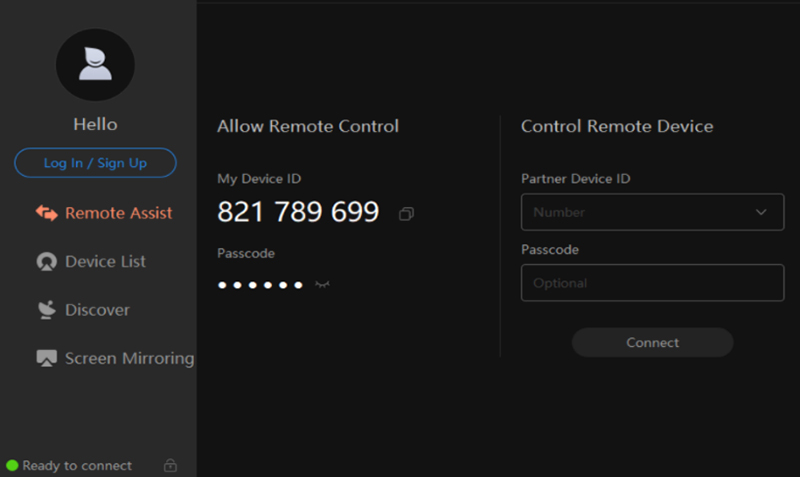Click the lock icon in status bar
Viewport: 800px width, 477px height.
170,466
